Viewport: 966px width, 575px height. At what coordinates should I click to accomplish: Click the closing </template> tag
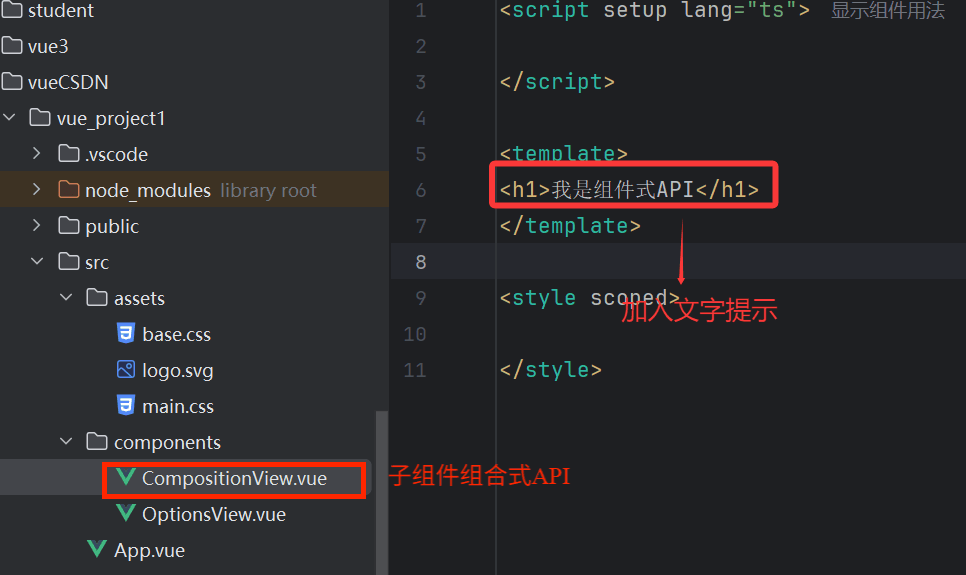(x=570, y=226)
